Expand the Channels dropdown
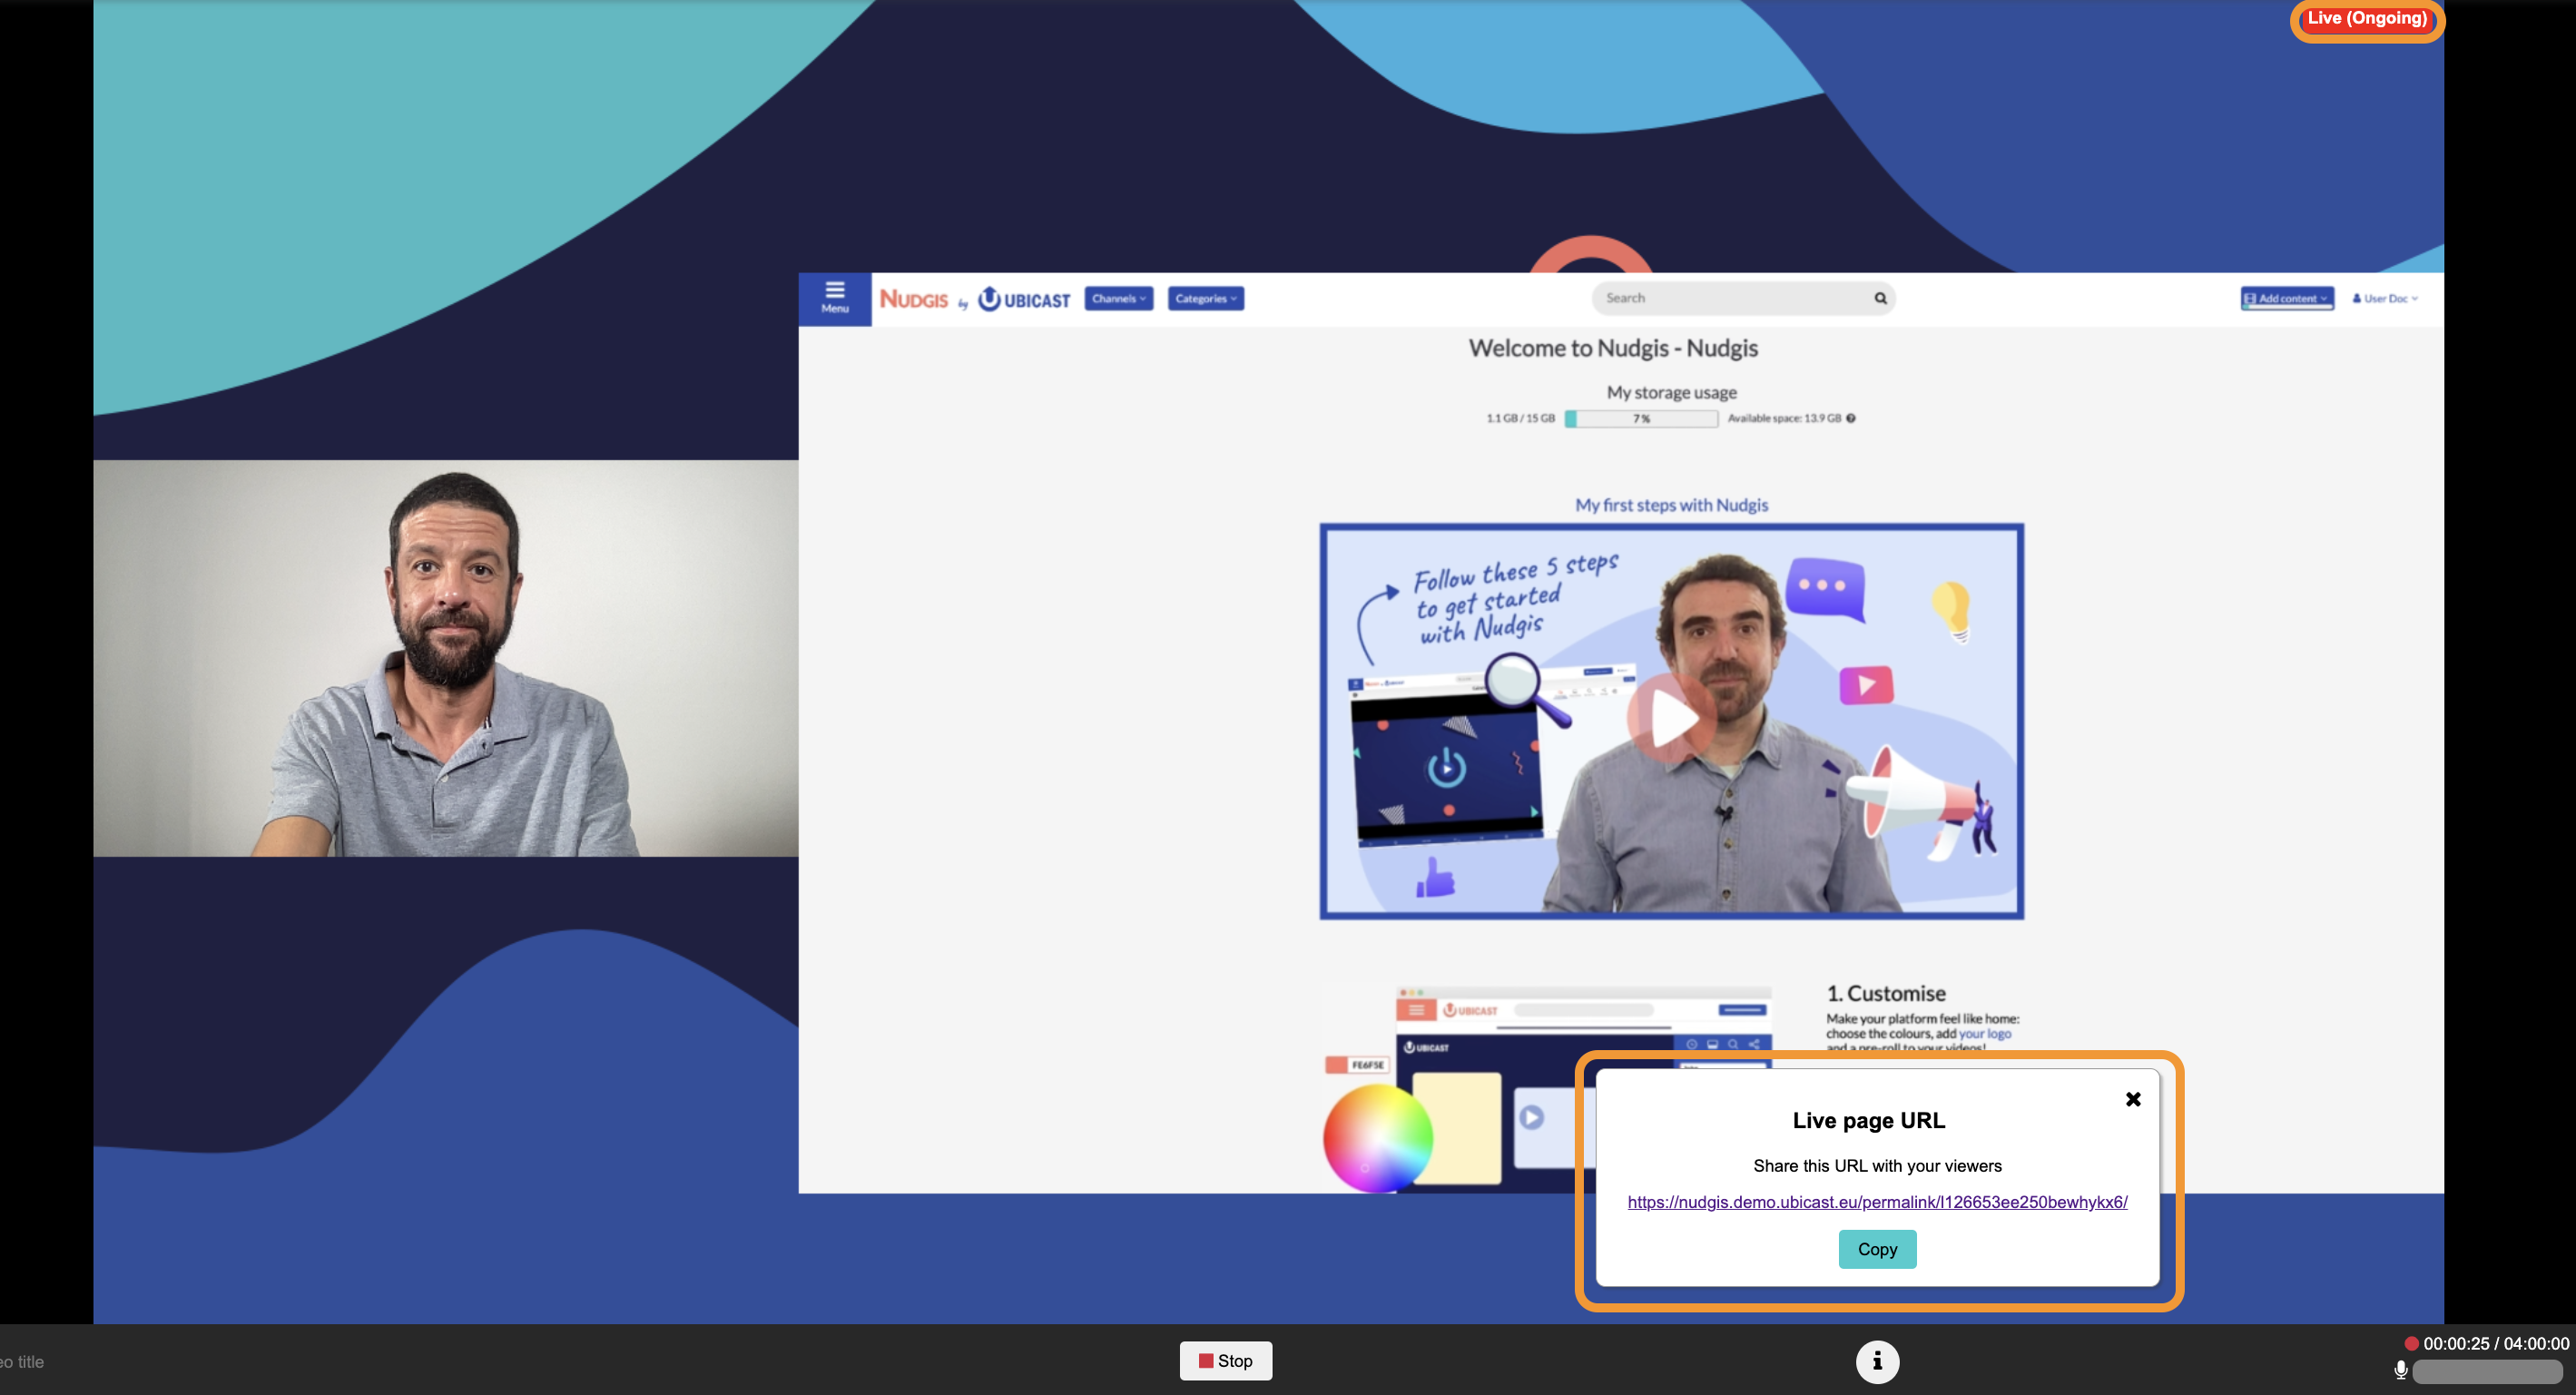Screen dimensions: 2576x1395 pyautogui.click(x=1118, y=298)
